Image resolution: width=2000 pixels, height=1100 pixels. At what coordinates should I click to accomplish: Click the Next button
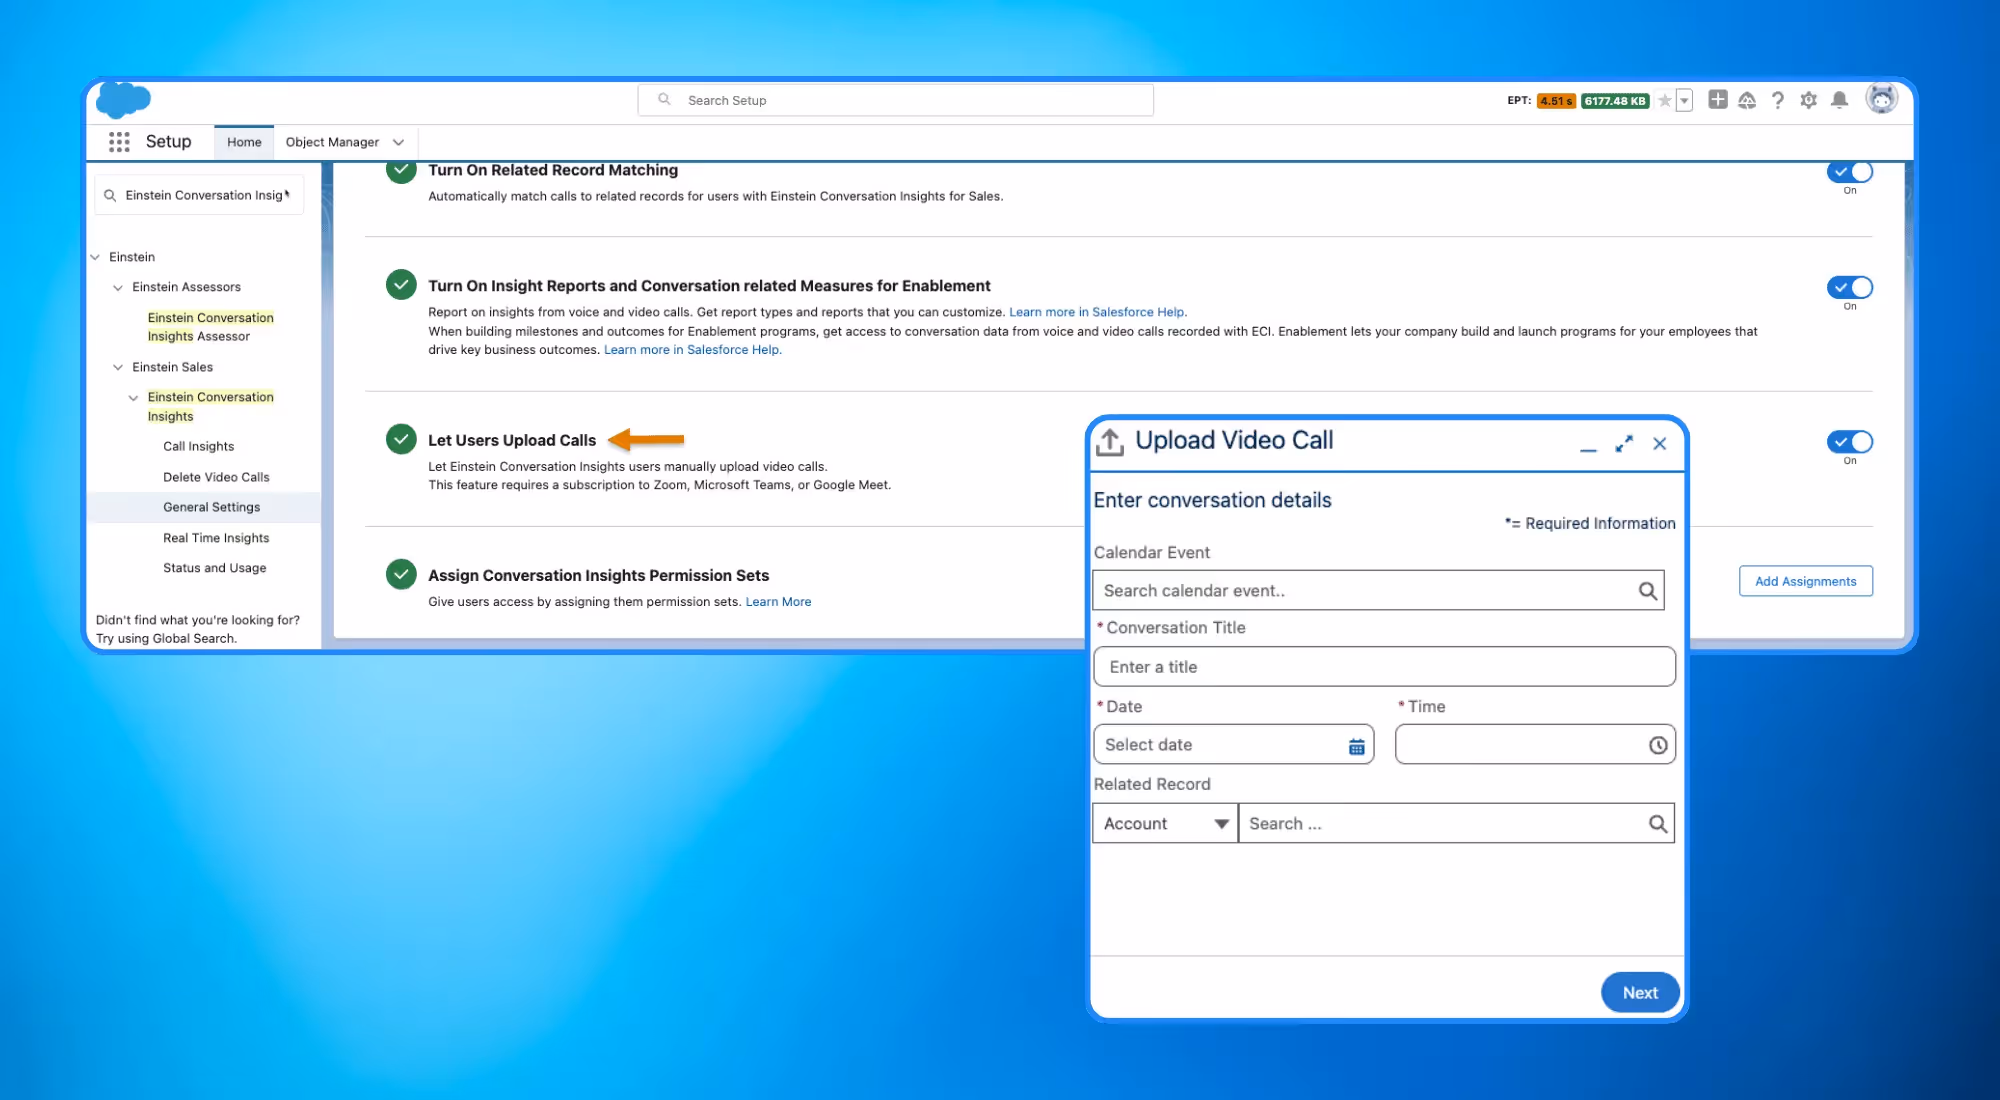[x=1640, y=992]
